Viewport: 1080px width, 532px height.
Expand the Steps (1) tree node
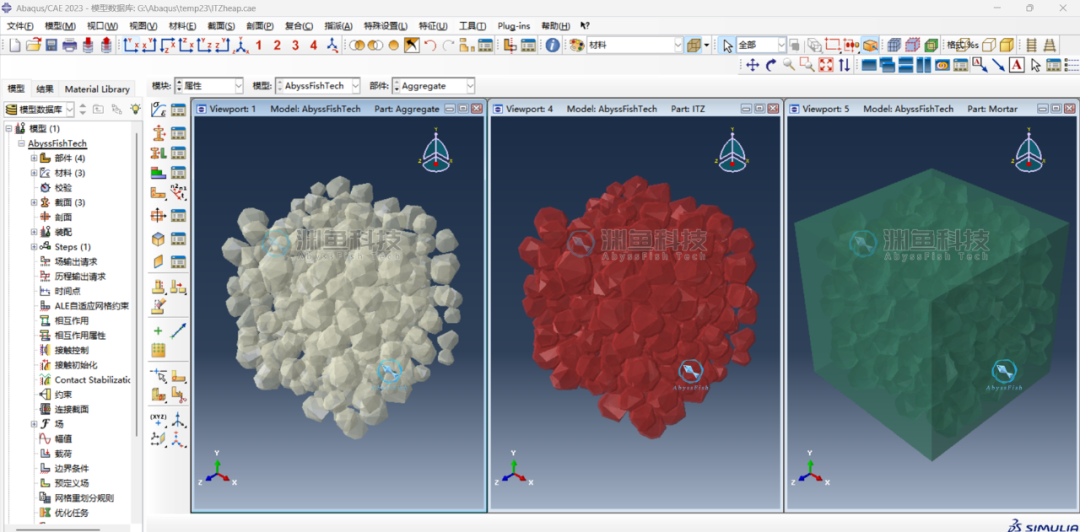point(34,247)
